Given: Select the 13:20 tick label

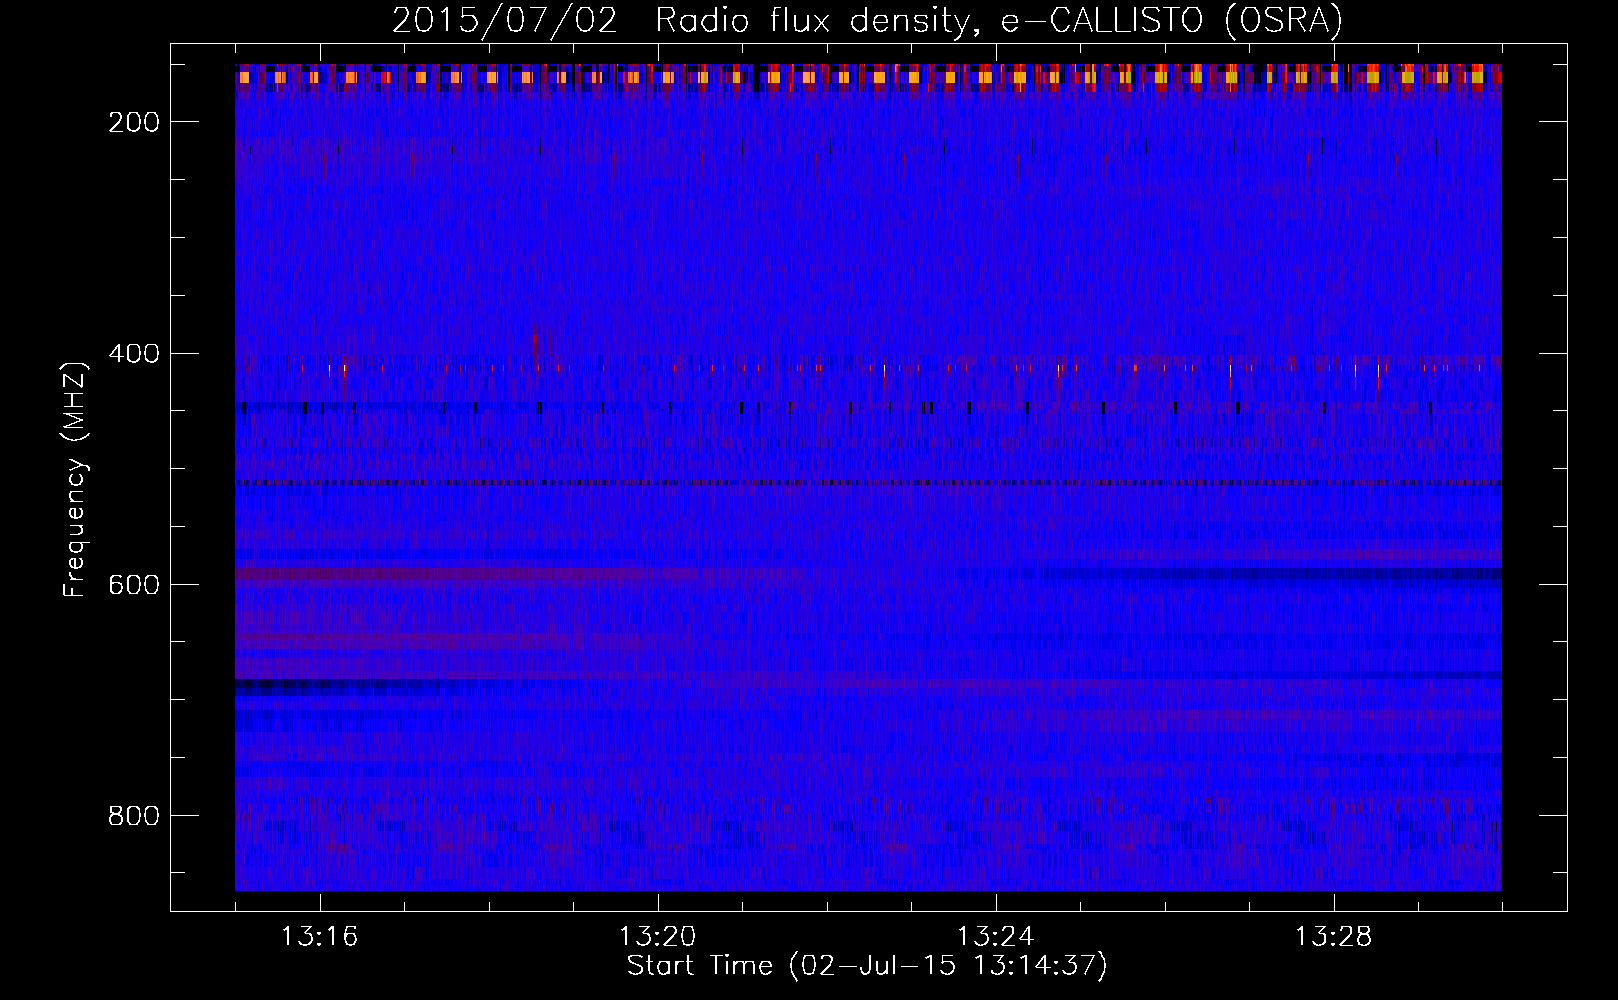Looking at the screenshot, I should pos(657,937).
